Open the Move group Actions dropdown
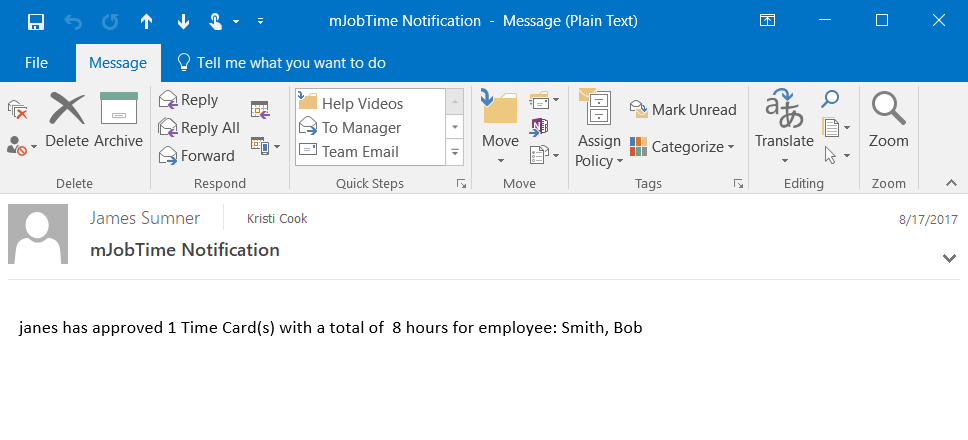Screen dimensions: 968x440 coord(544,155)
